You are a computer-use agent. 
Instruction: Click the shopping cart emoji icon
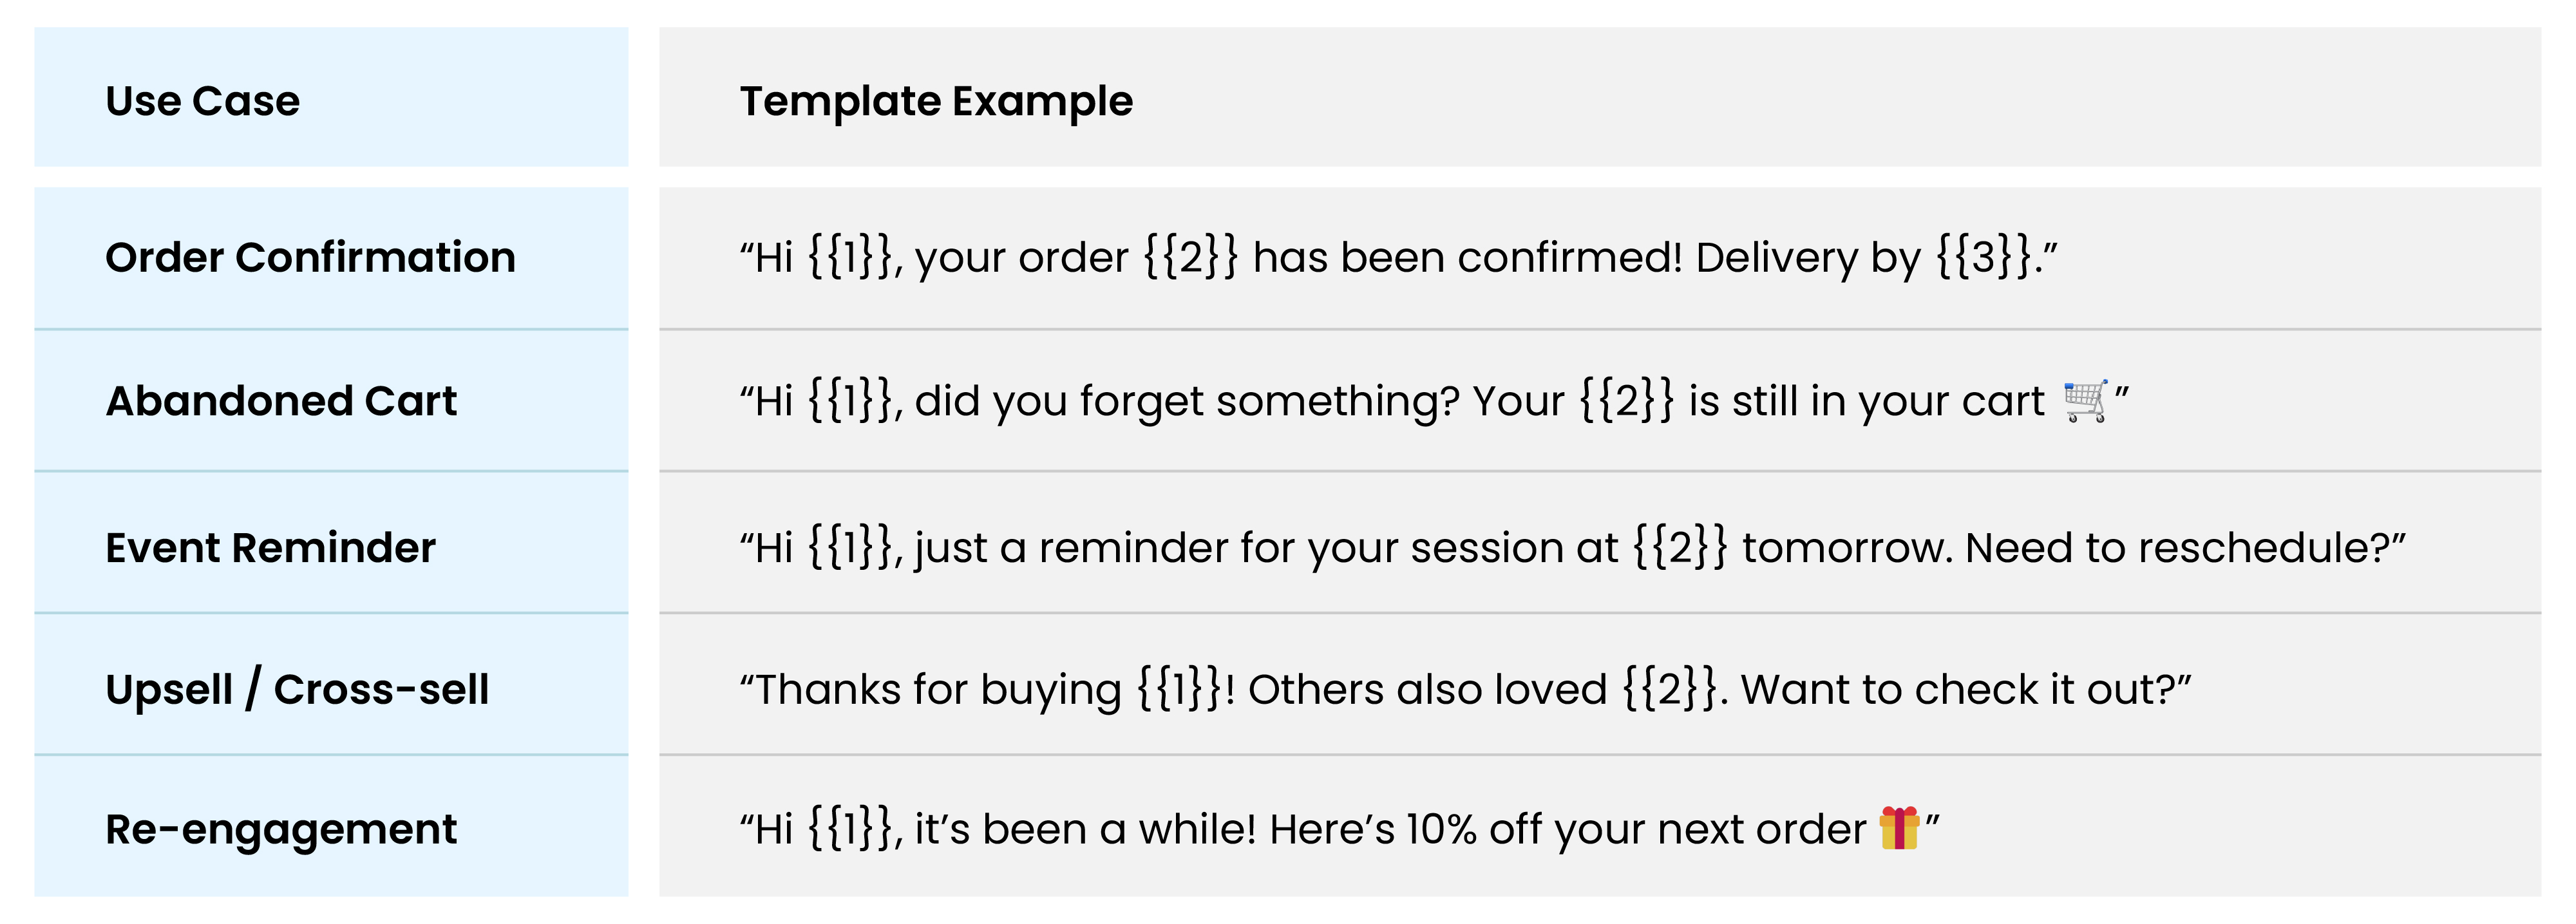pos(2086,401)
